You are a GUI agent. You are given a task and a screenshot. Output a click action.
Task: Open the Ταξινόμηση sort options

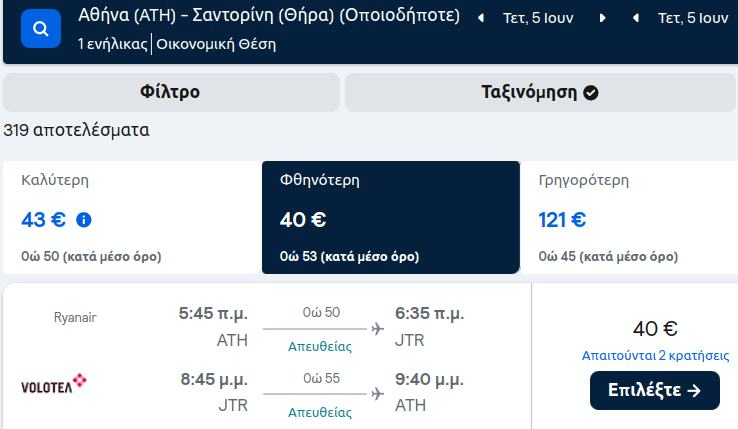tap(540, 92)
